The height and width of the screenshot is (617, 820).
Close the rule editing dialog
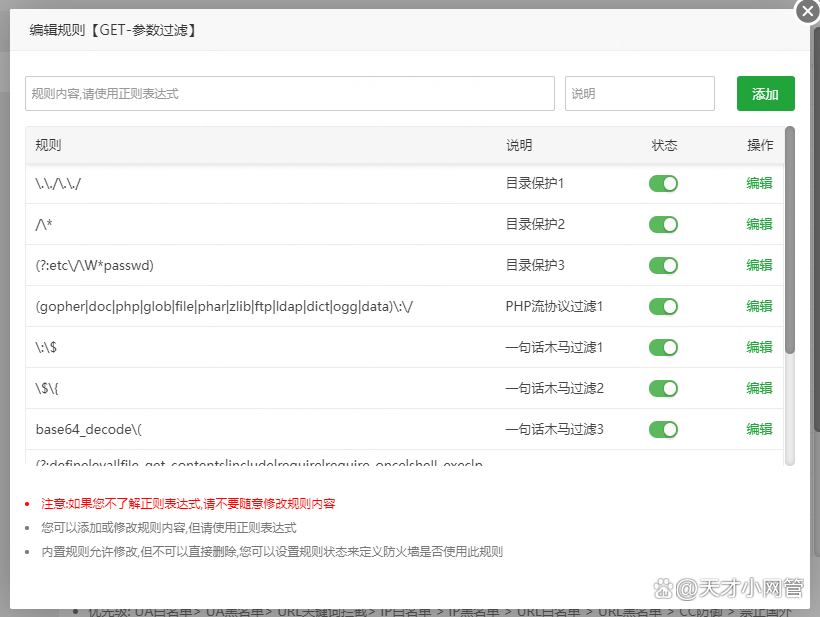click(808, 12)
